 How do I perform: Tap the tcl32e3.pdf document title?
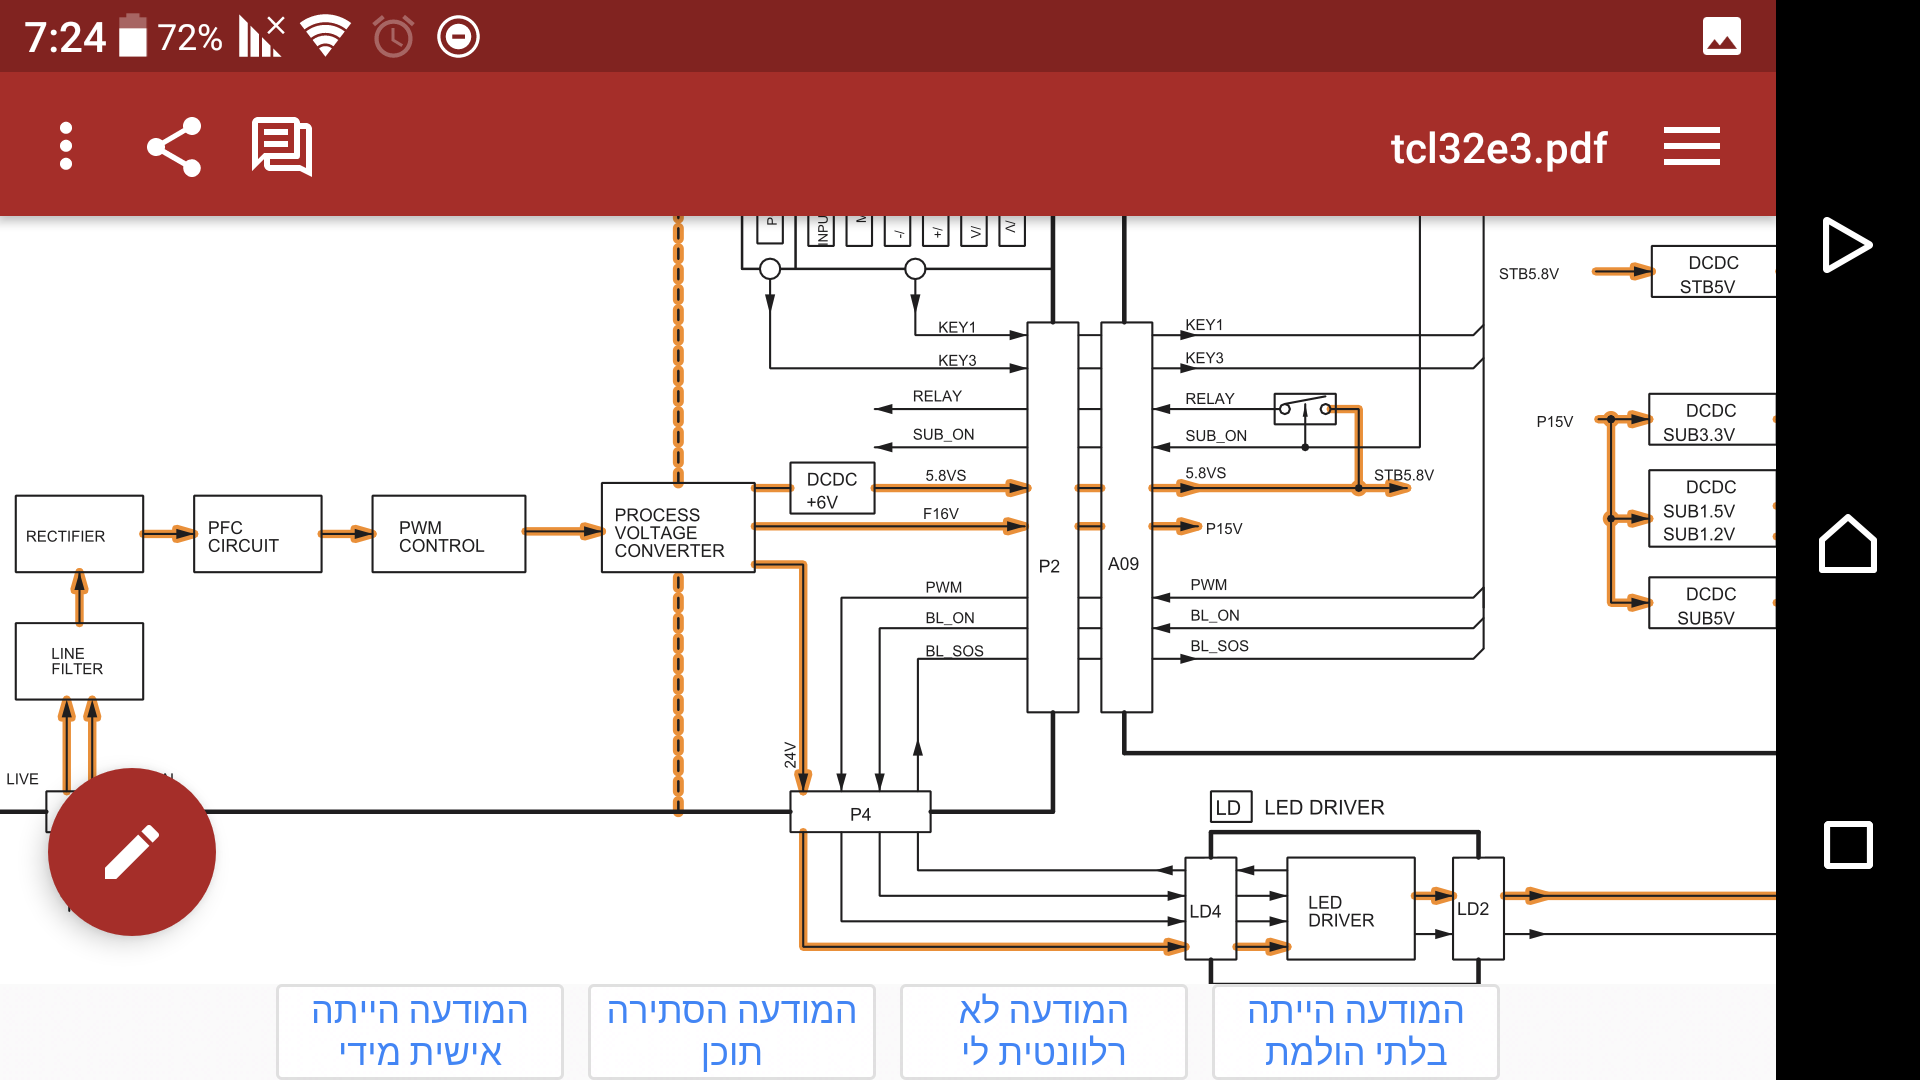tap(1498, 148)
